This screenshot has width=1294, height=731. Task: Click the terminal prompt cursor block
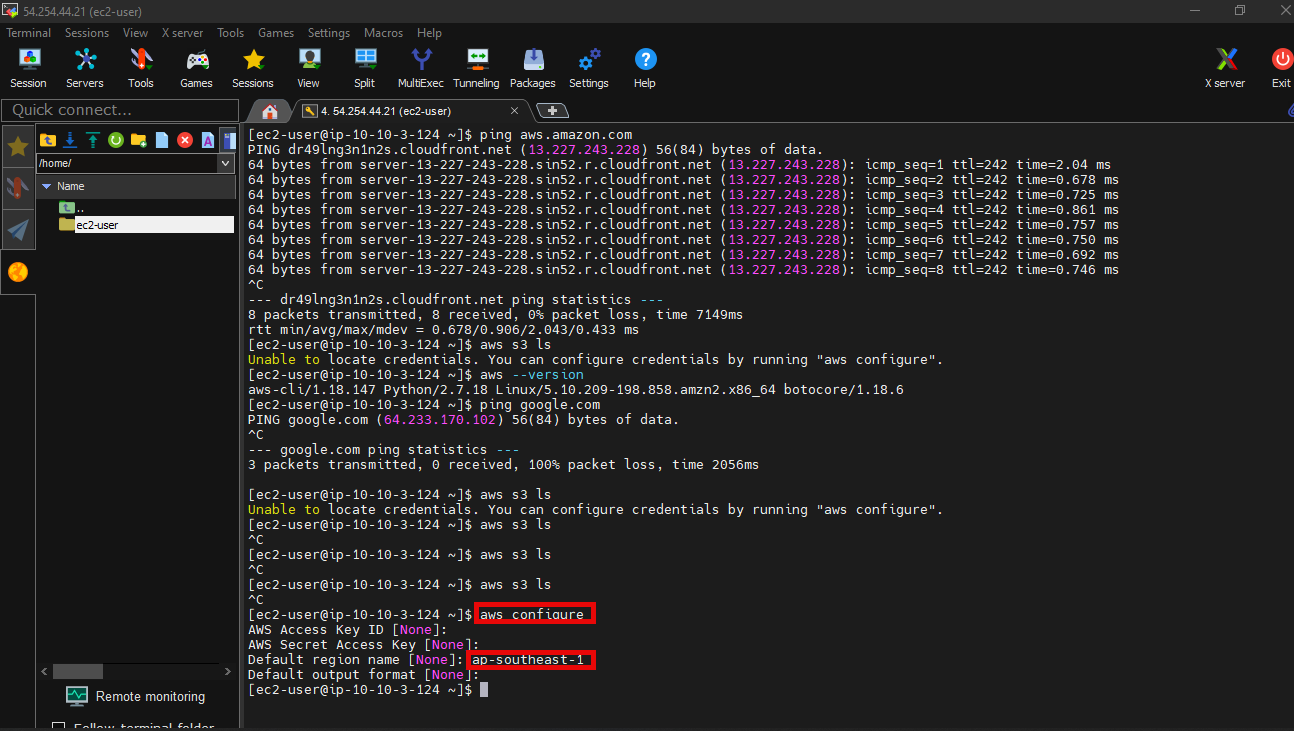tap(484, 690)
